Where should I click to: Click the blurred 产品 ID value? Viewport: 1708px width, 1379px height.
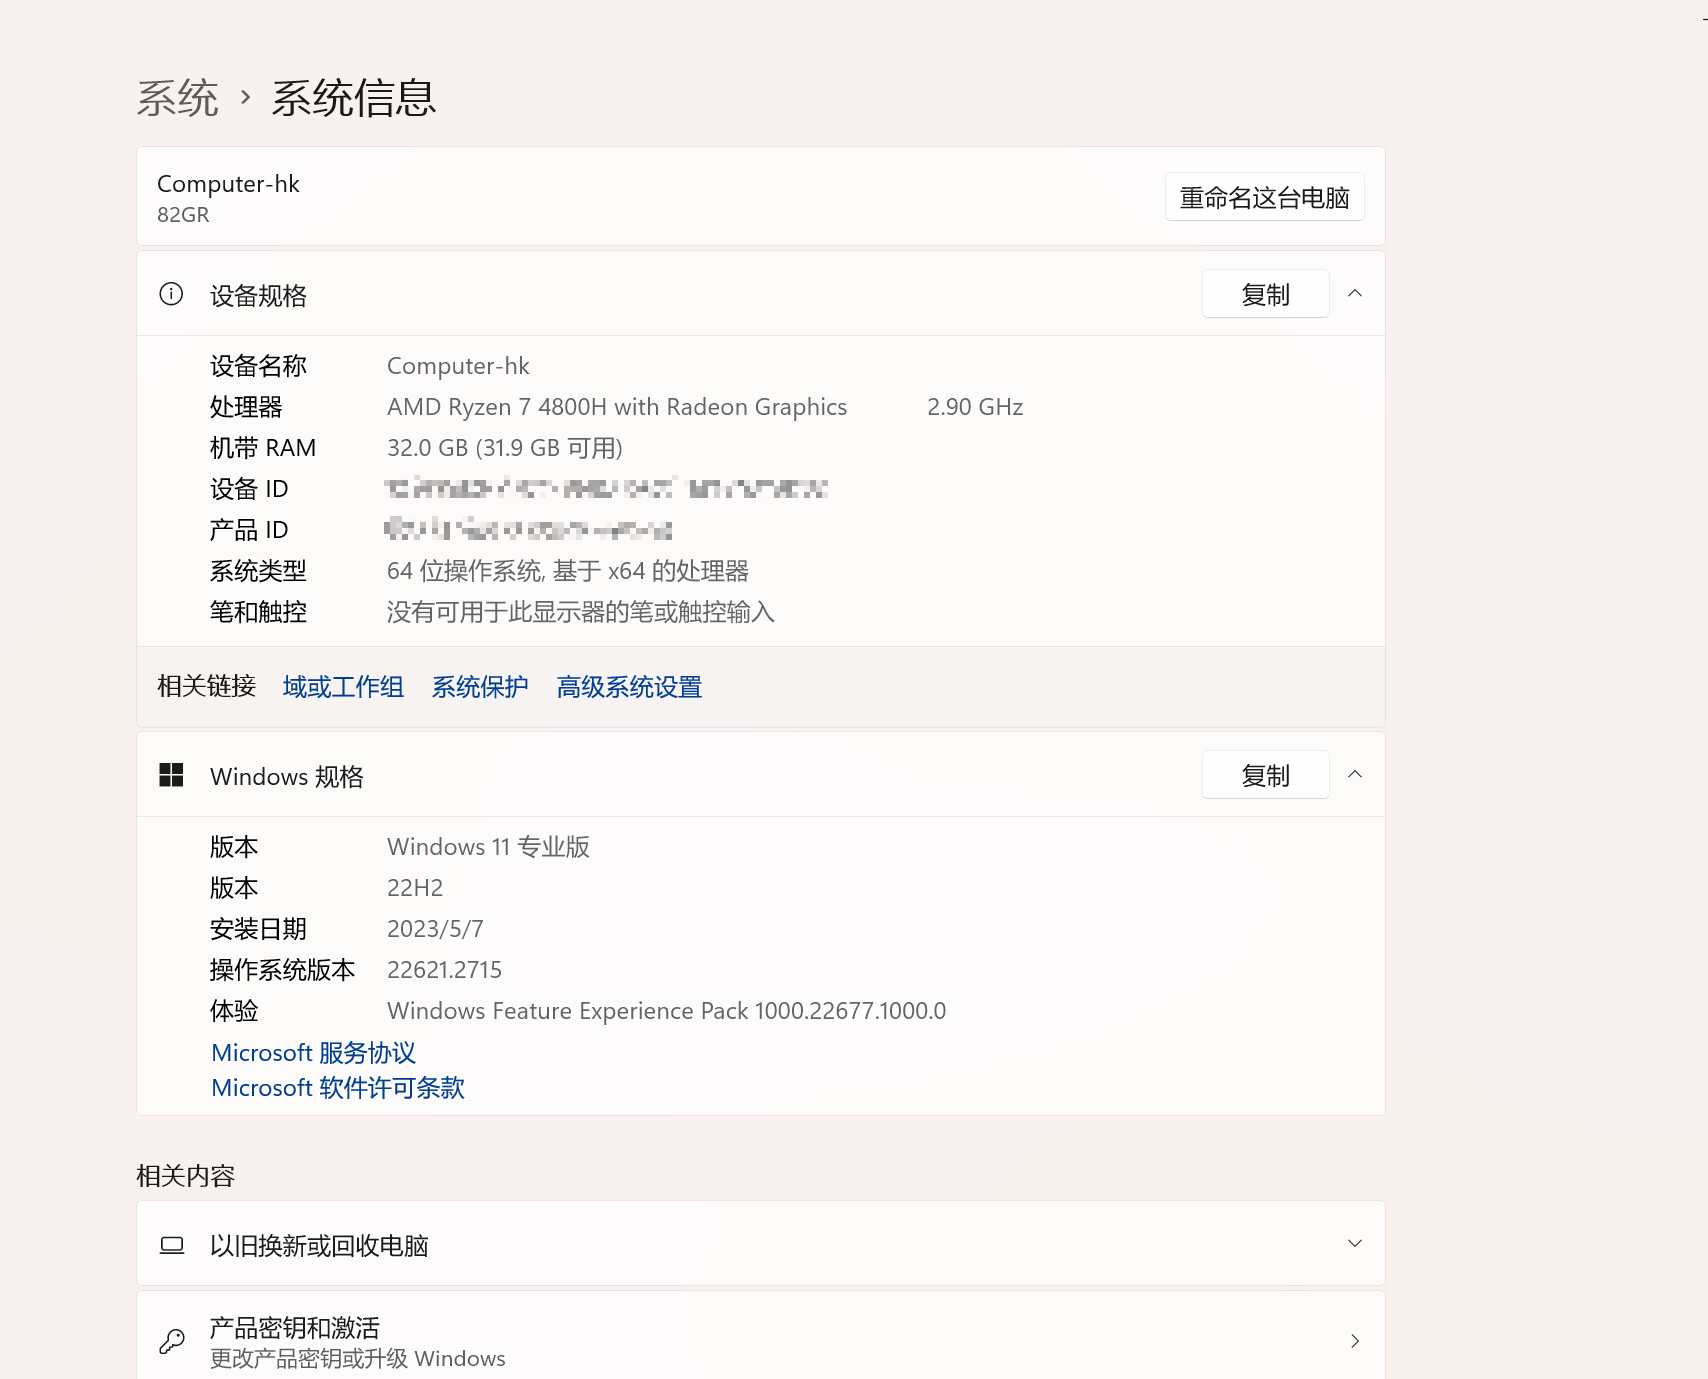click(528, 528)
